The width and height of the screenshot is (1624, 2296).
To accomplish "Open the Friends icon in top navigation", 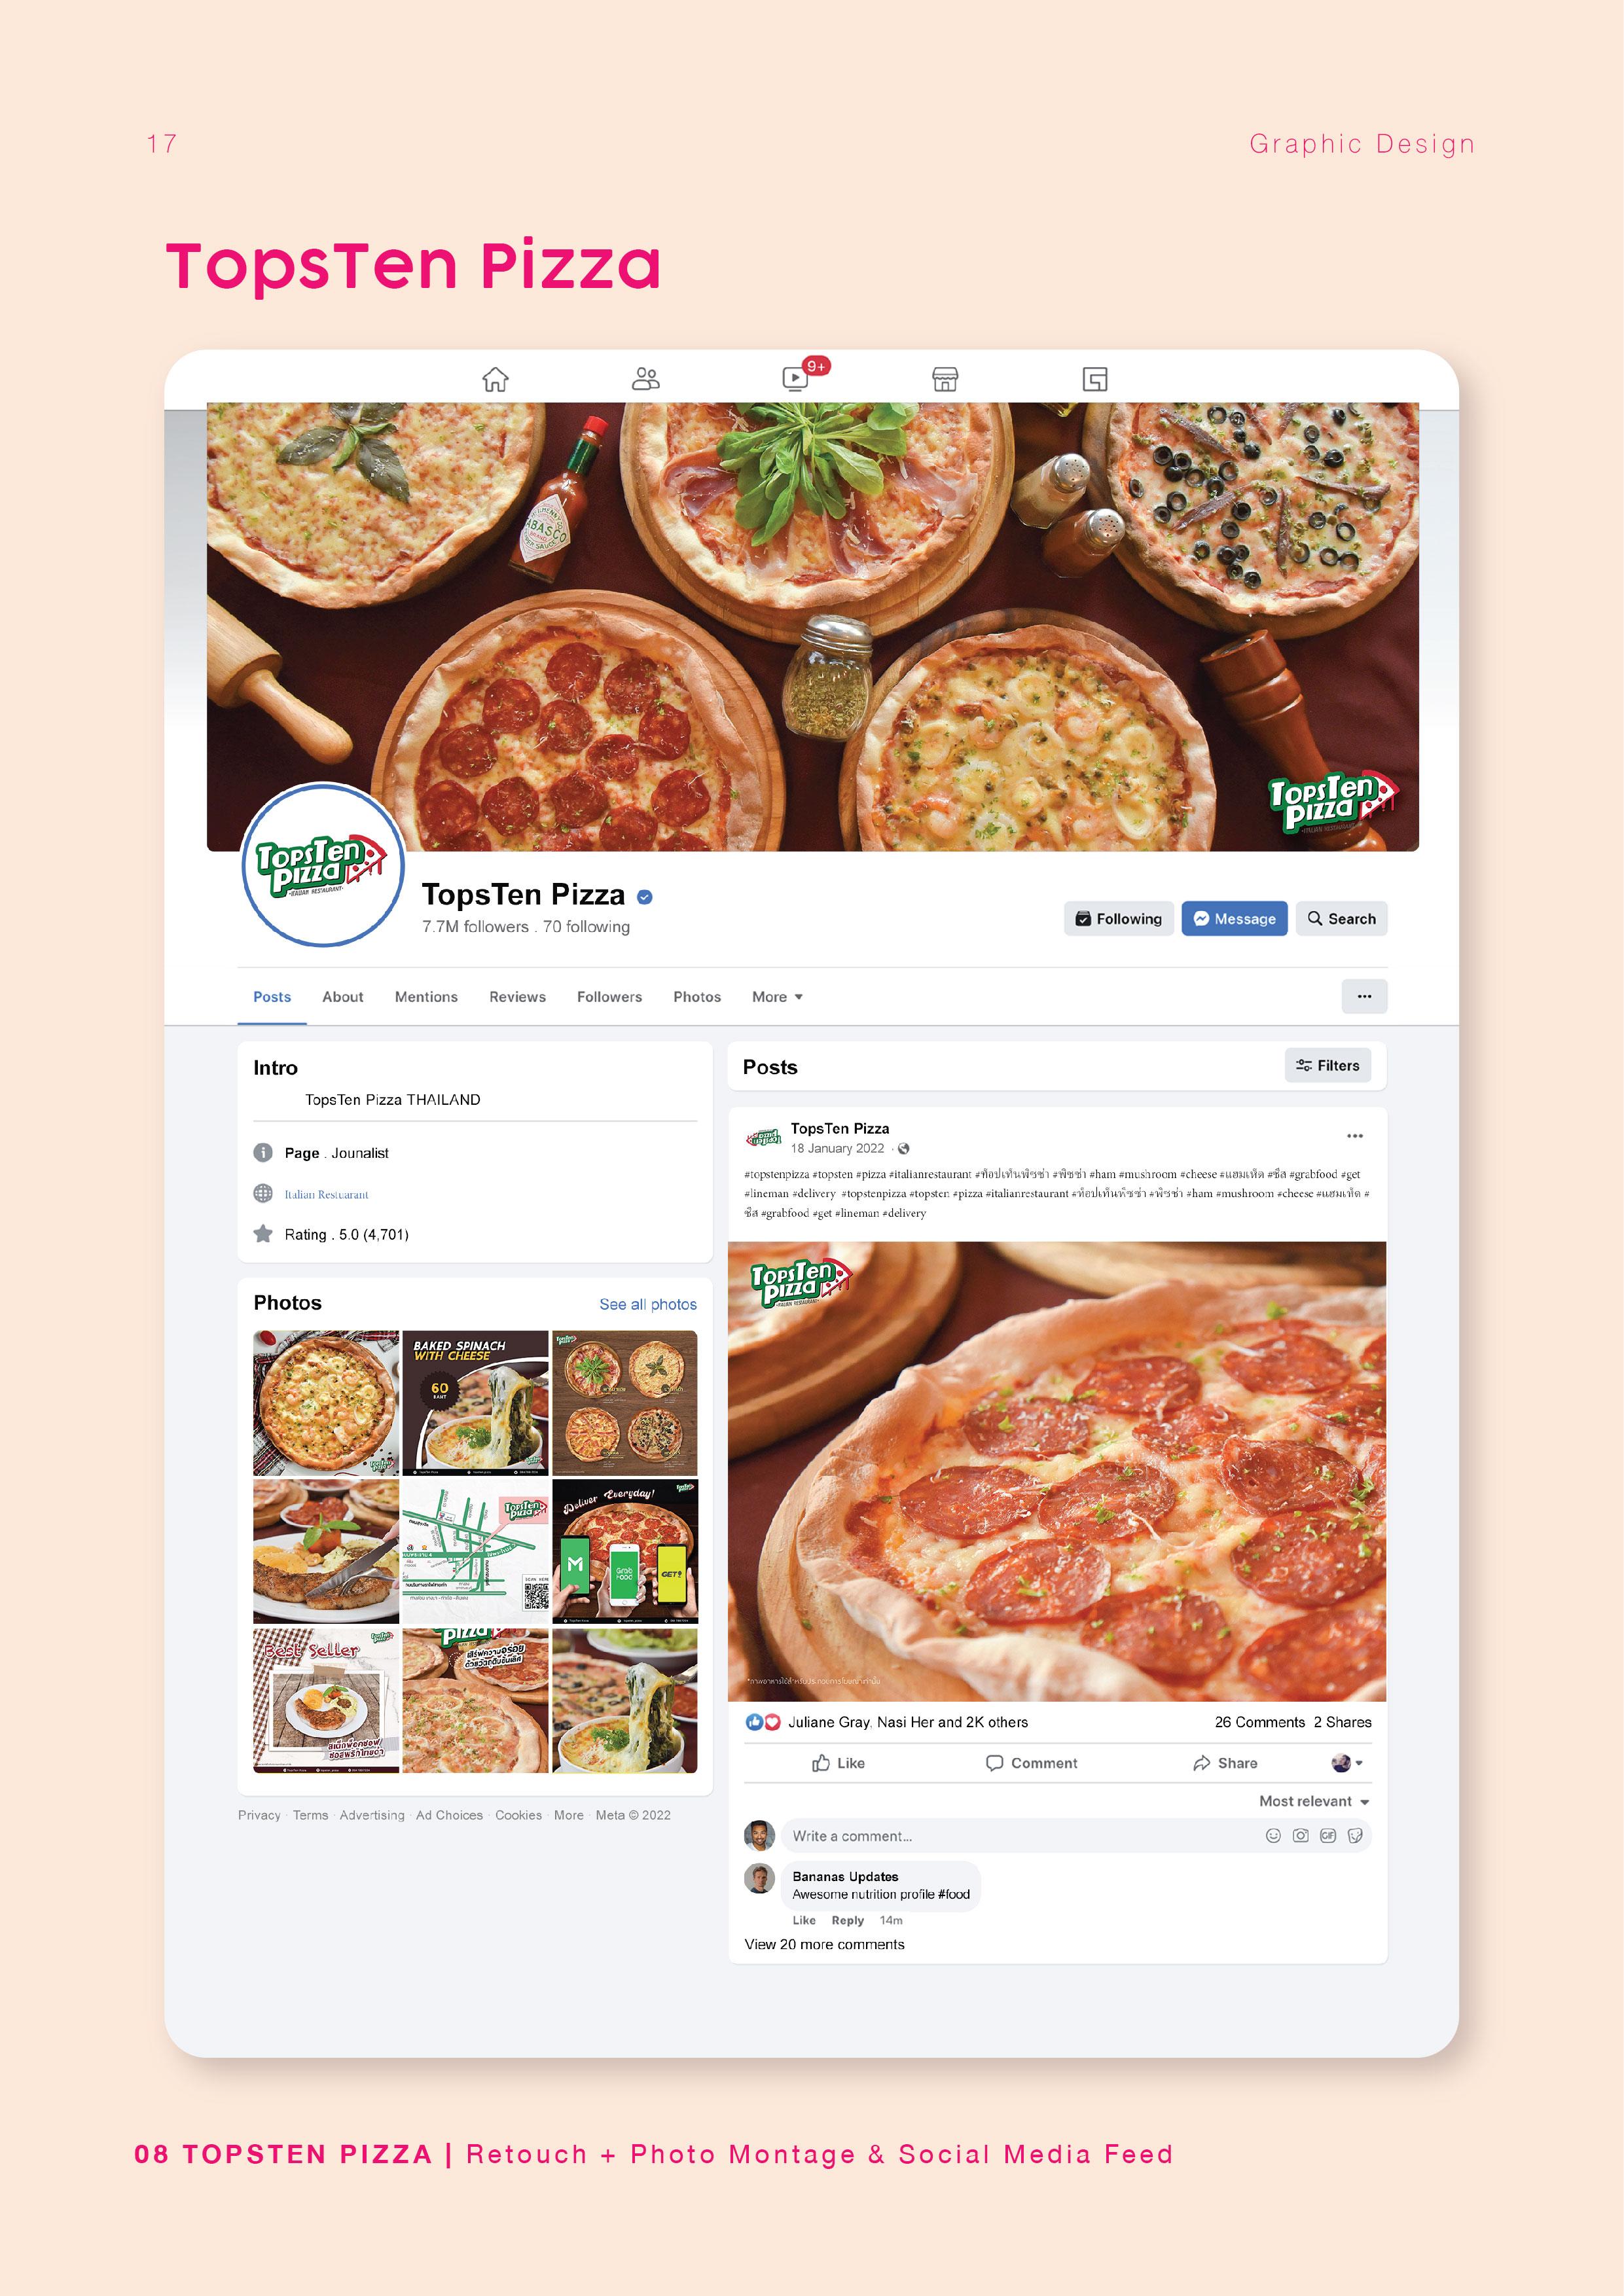I will click(646, 379).
